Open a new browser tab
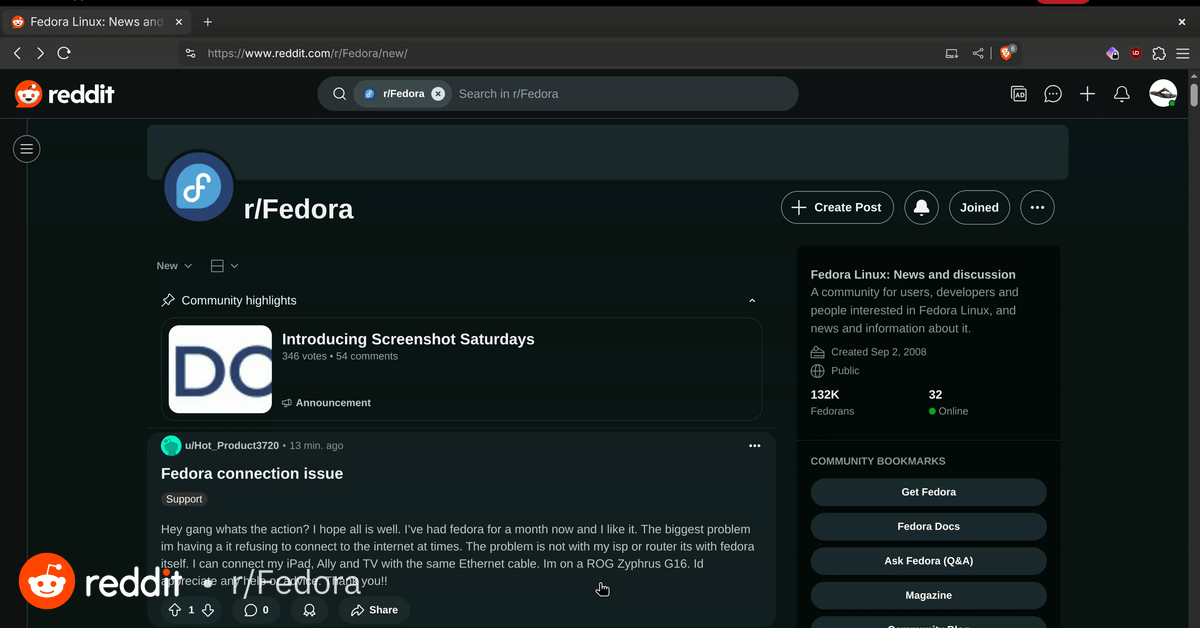The image size is (1200, 628). 208,21
